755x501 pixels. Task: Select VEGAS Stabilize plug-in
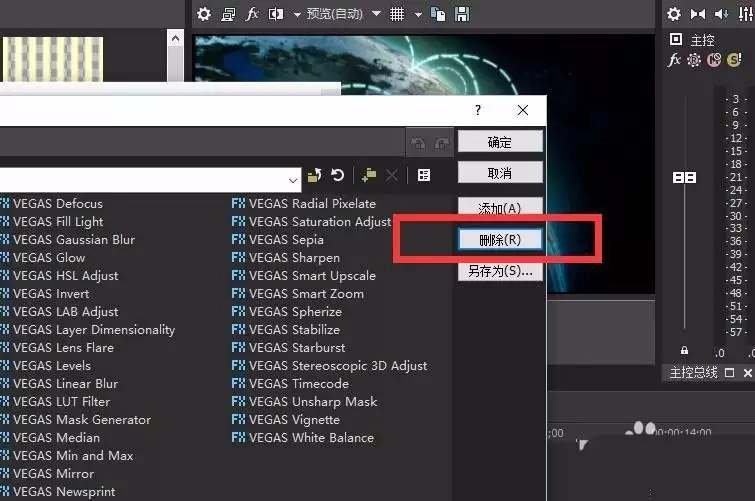286,330
